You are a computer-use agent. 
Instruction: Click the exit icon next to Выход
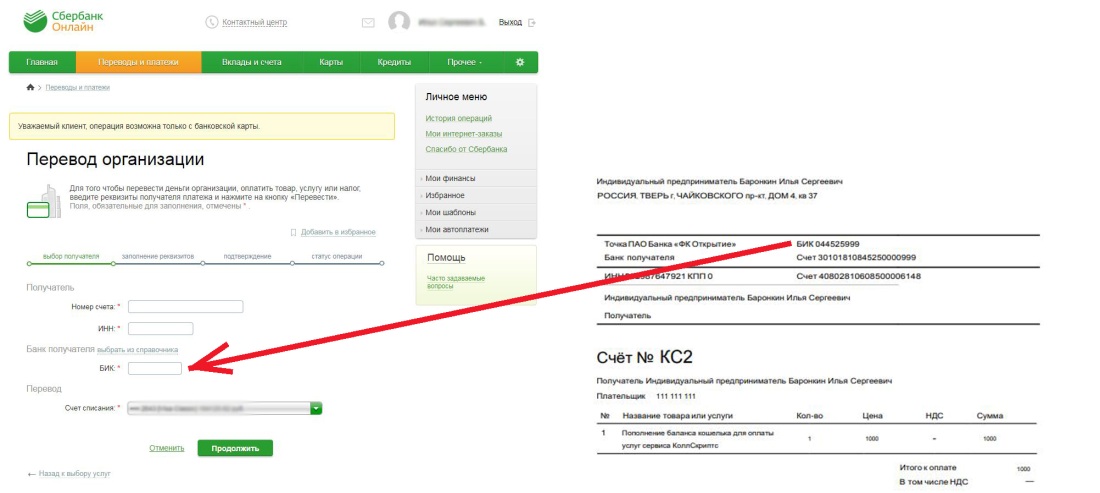coord(532,22)
